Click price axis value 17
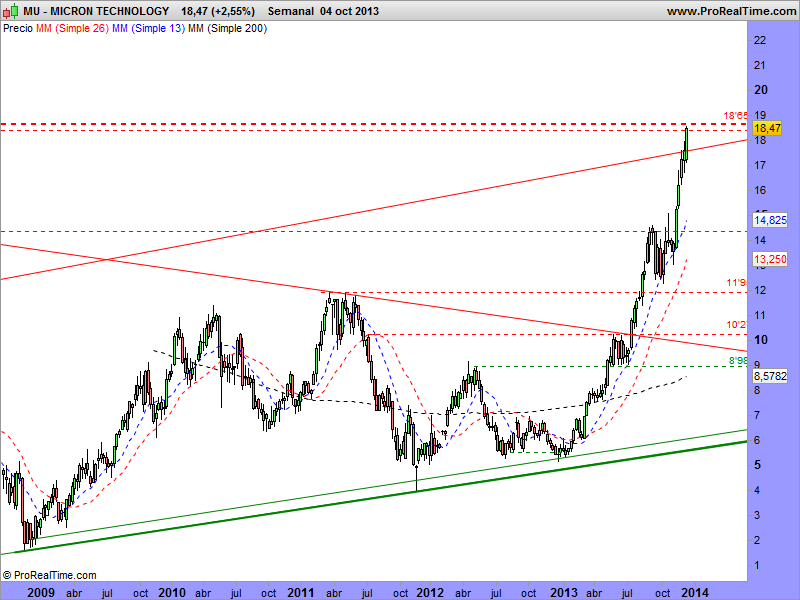 tap(760, 165)
